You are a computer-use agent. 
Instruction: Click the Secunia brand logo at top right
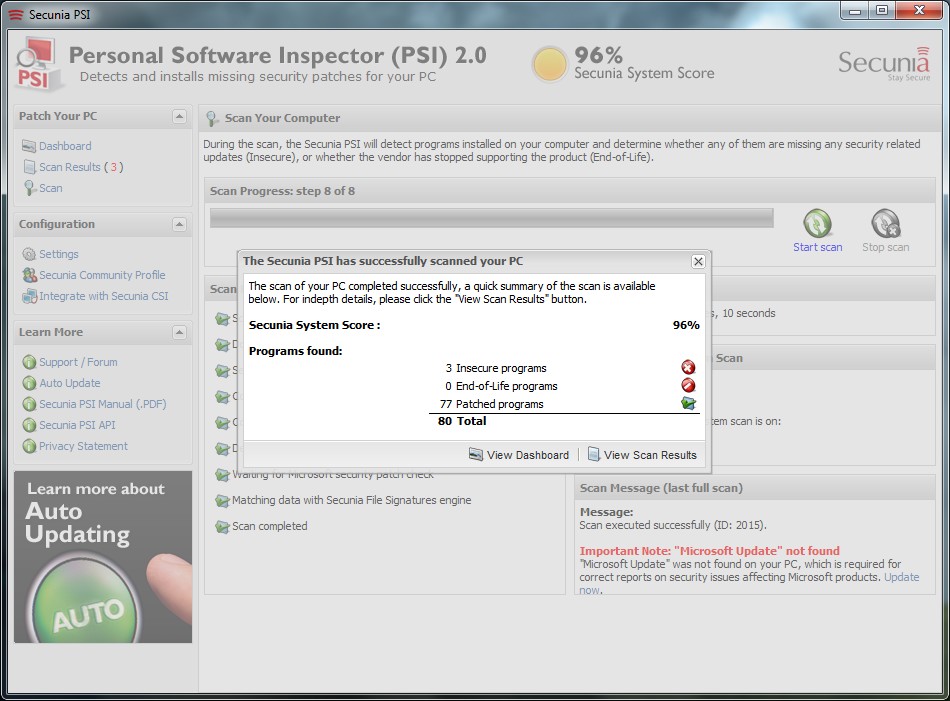point(884,63)
